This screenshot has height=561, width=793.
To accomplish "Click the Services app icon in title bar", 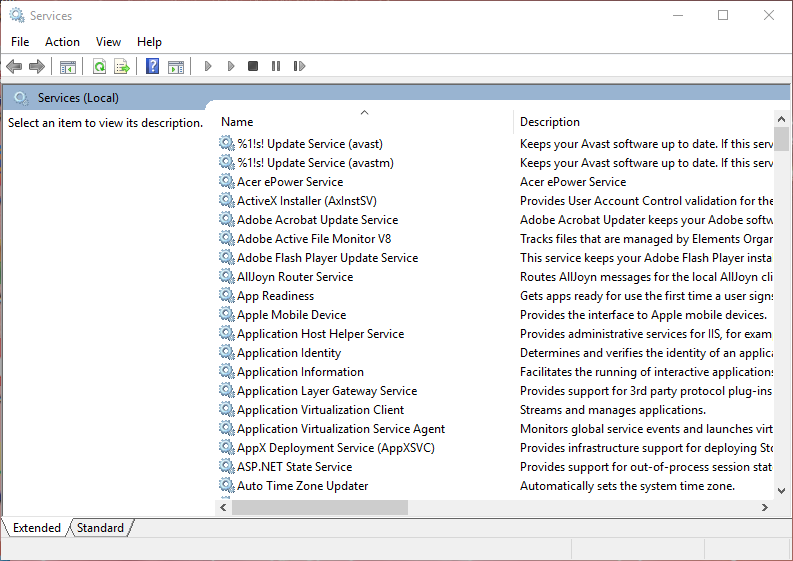I will [x=17, y=16].
